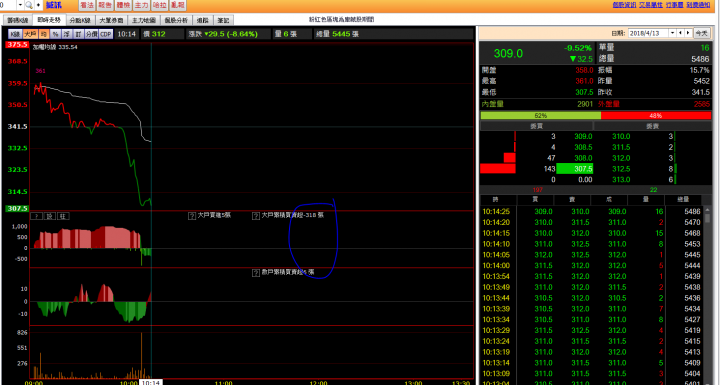720x385 pixels.
Task: Toggle the 分價 chart button
Action: (x=91, y=34)
